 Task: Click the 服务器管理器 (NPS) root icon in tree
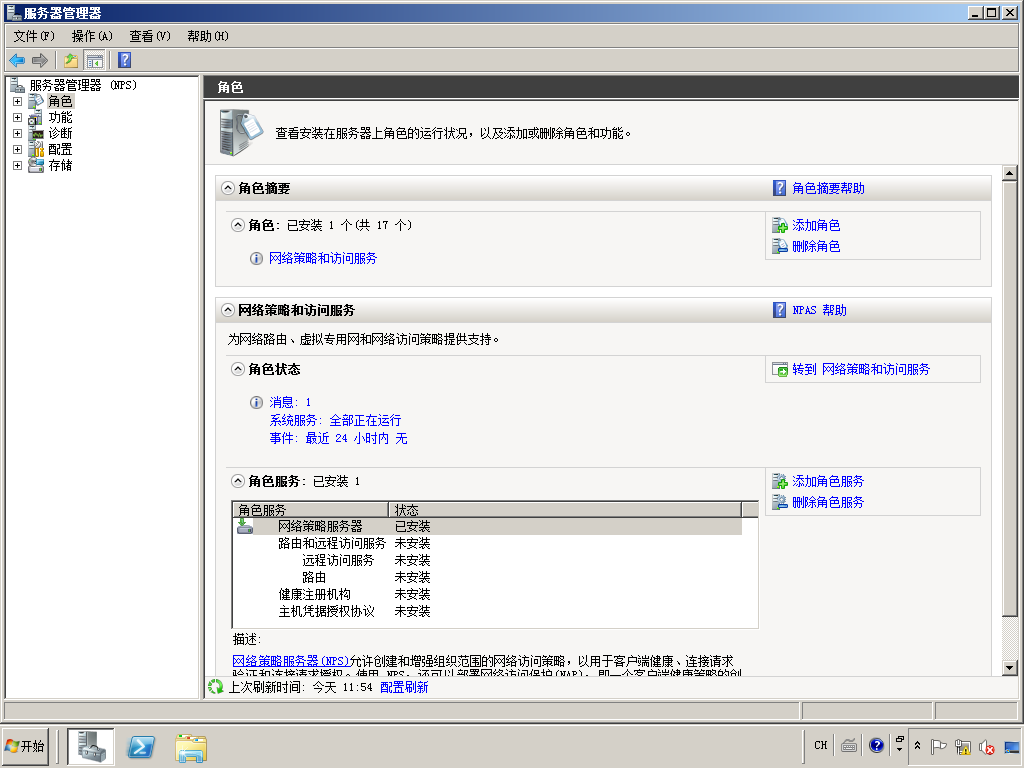click(x=18, y=85)
